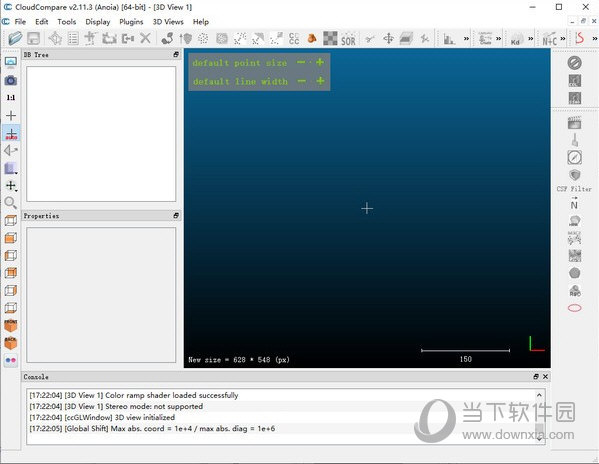
Task: Open the Plugins menu
Action: pyautogui.click(x=131, y=22)
